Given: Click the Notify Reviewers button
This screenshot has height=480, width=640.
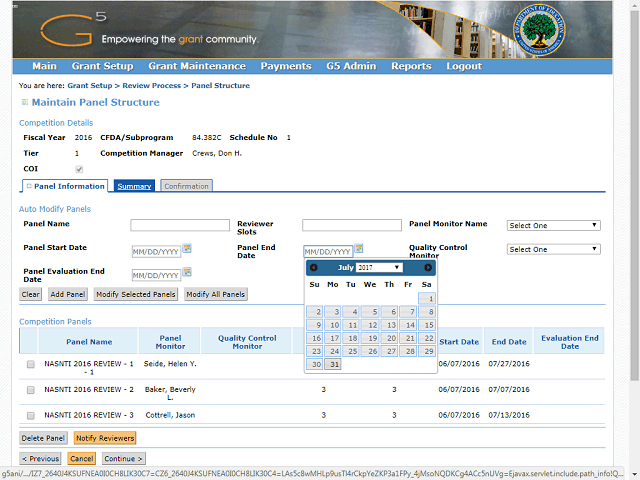Looking at the screenshot, I should click(105, 438).
